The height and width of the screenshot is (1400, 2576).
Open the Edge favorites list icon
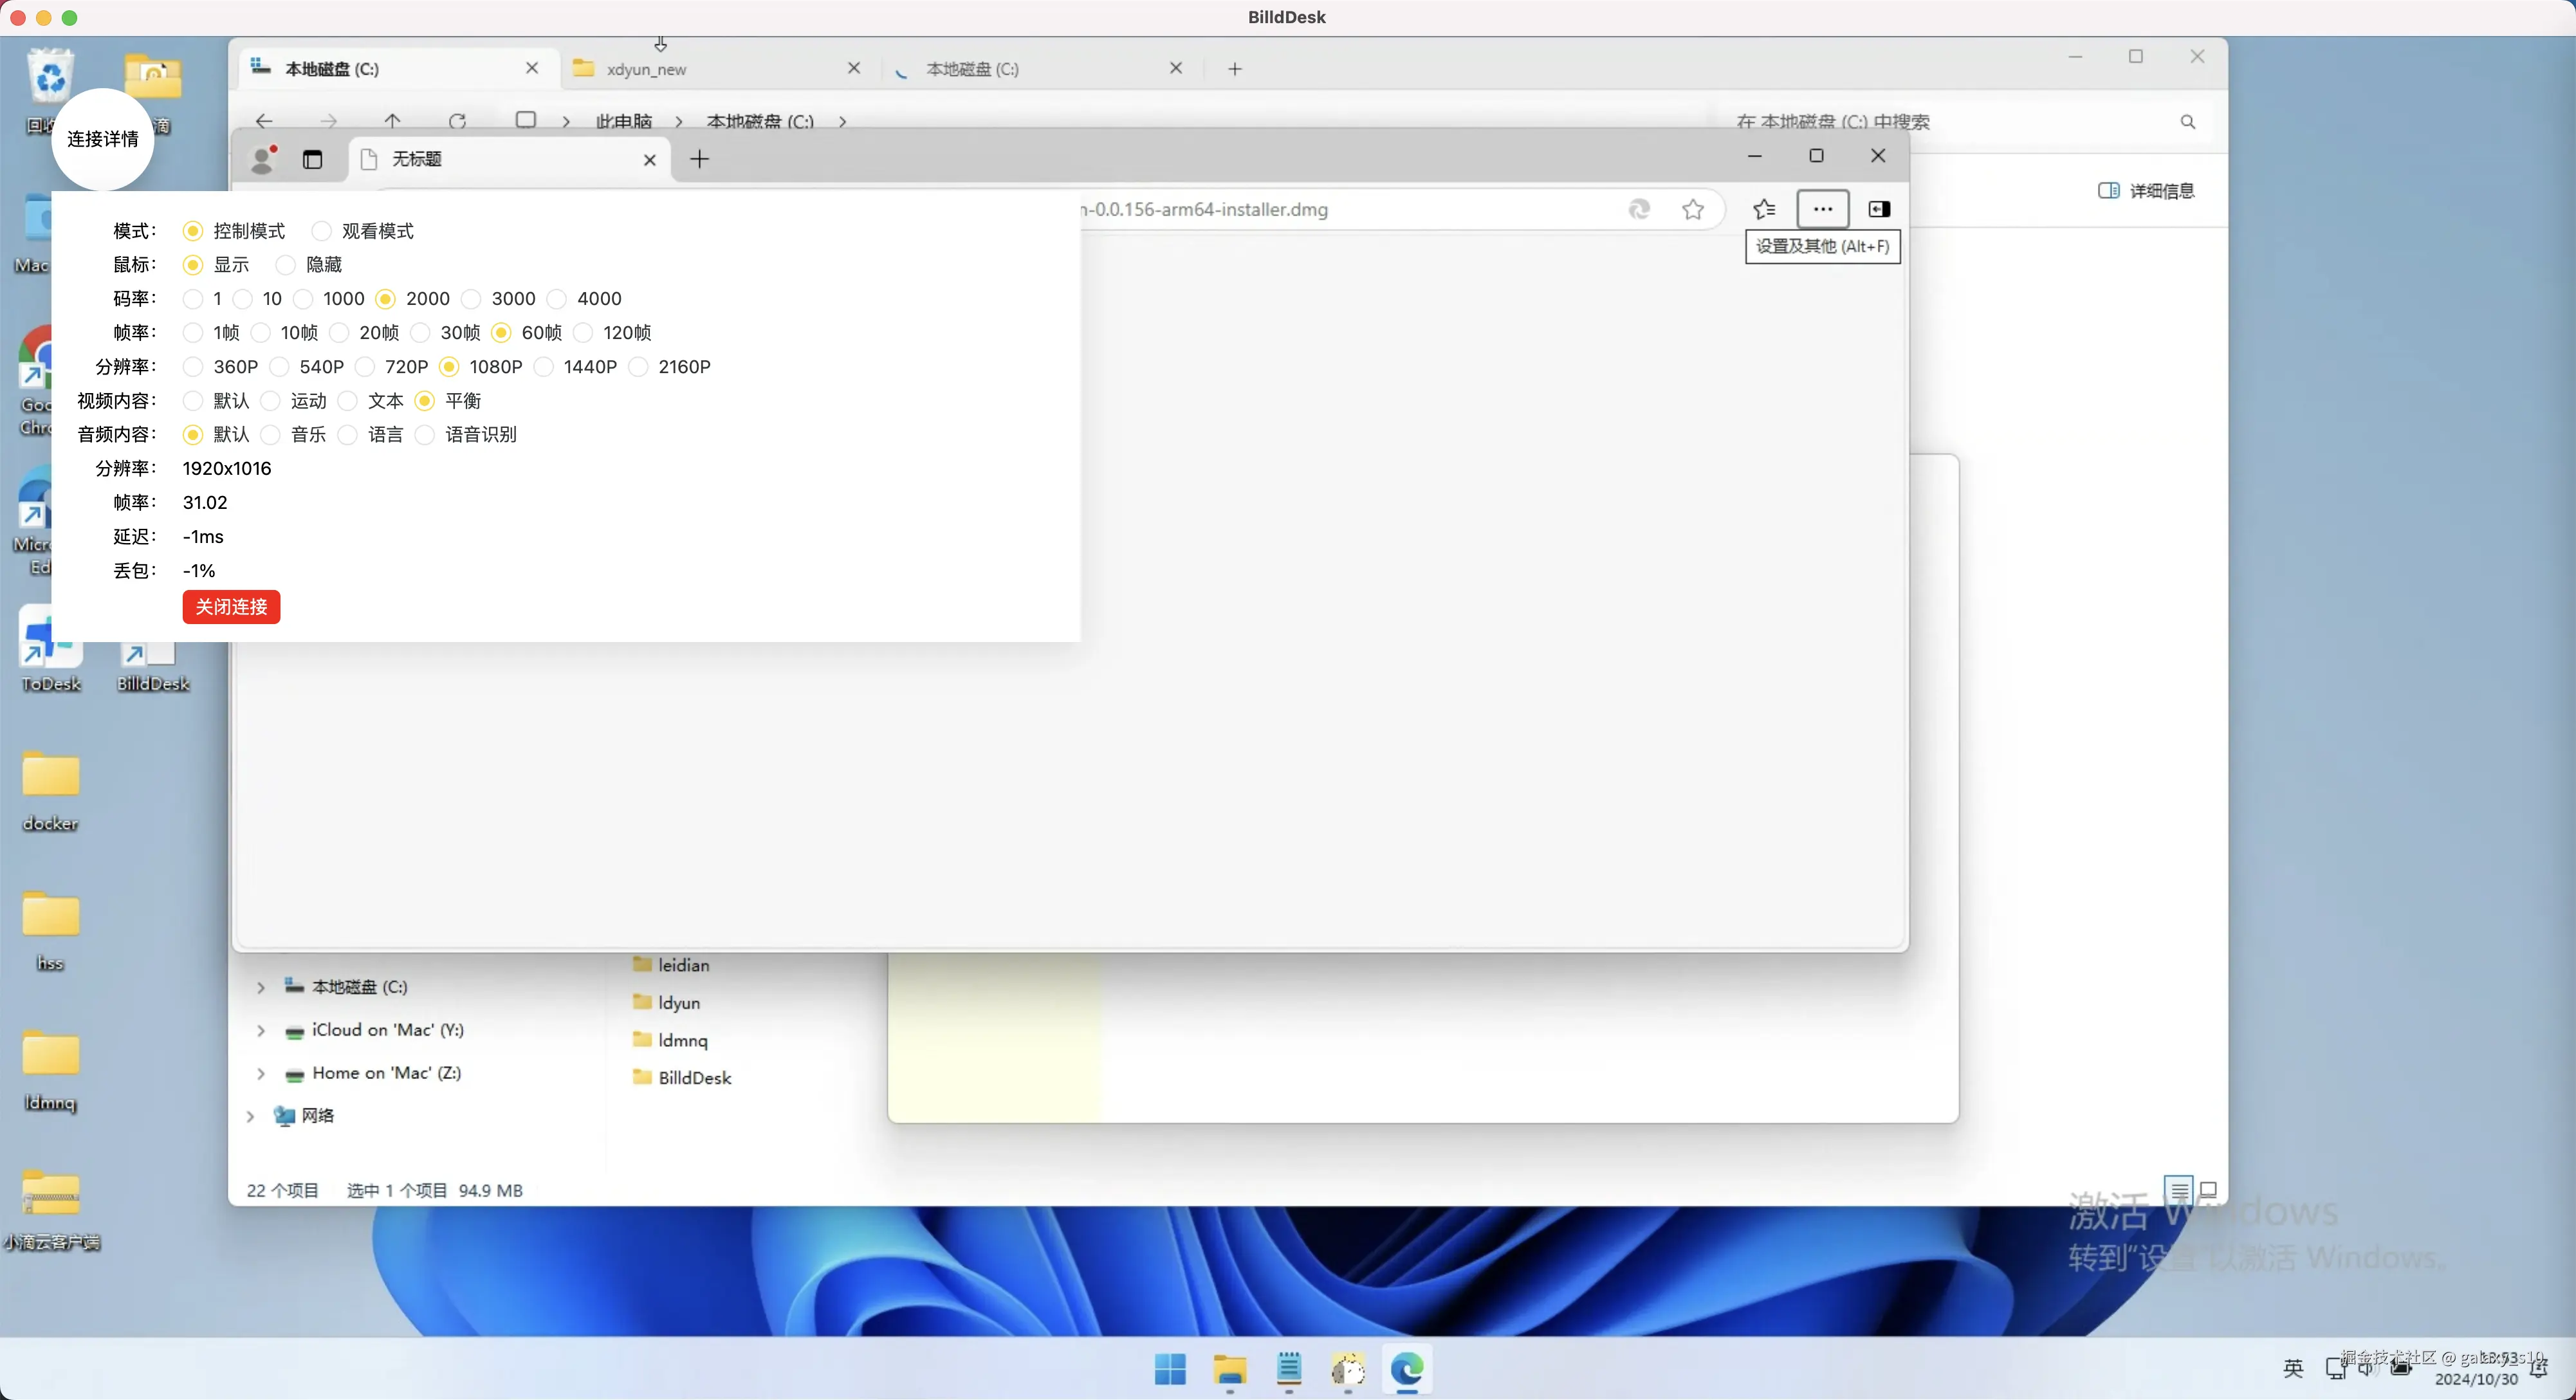coord(1764,209)
